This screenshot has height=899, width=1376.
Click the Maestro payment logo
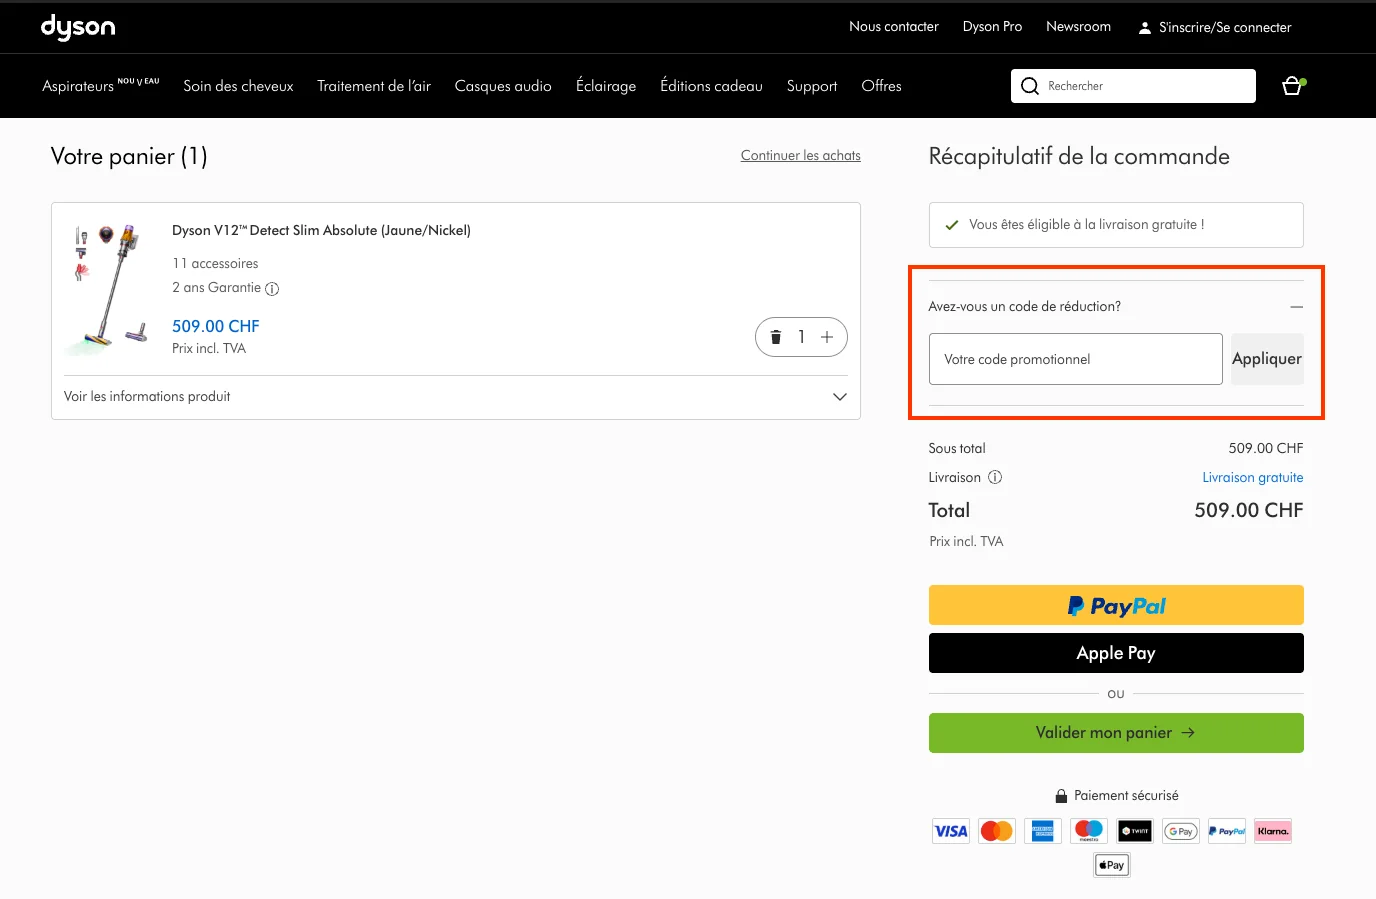coord(1089,831)
